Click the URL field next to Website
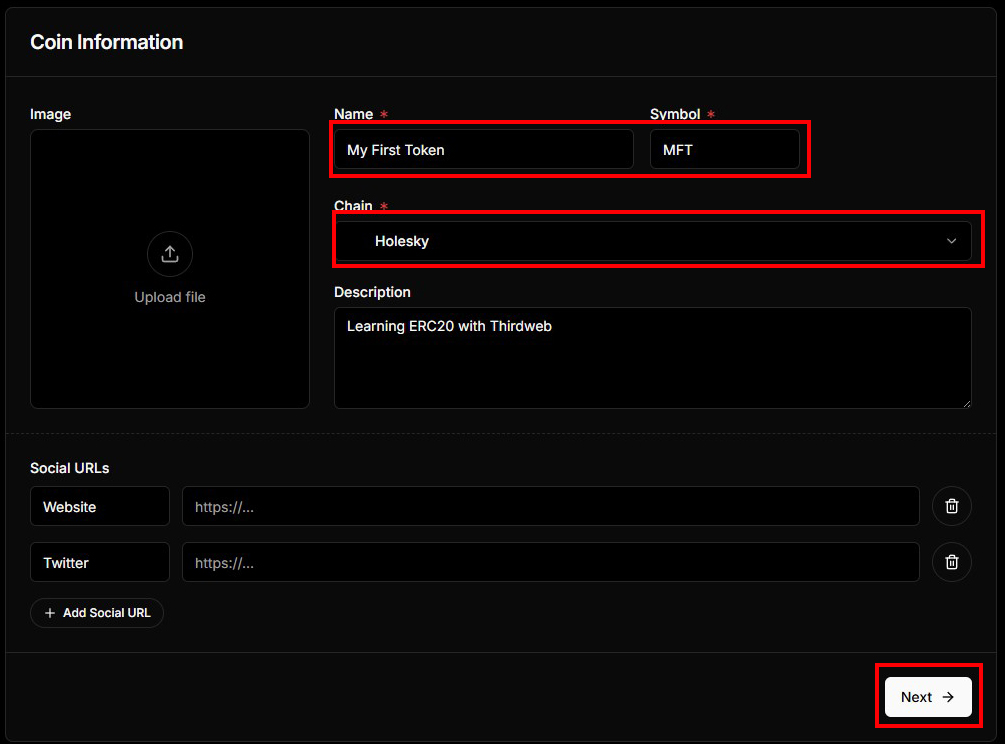This screenshot has height=744, width=1005. click(x=550, y=506)
